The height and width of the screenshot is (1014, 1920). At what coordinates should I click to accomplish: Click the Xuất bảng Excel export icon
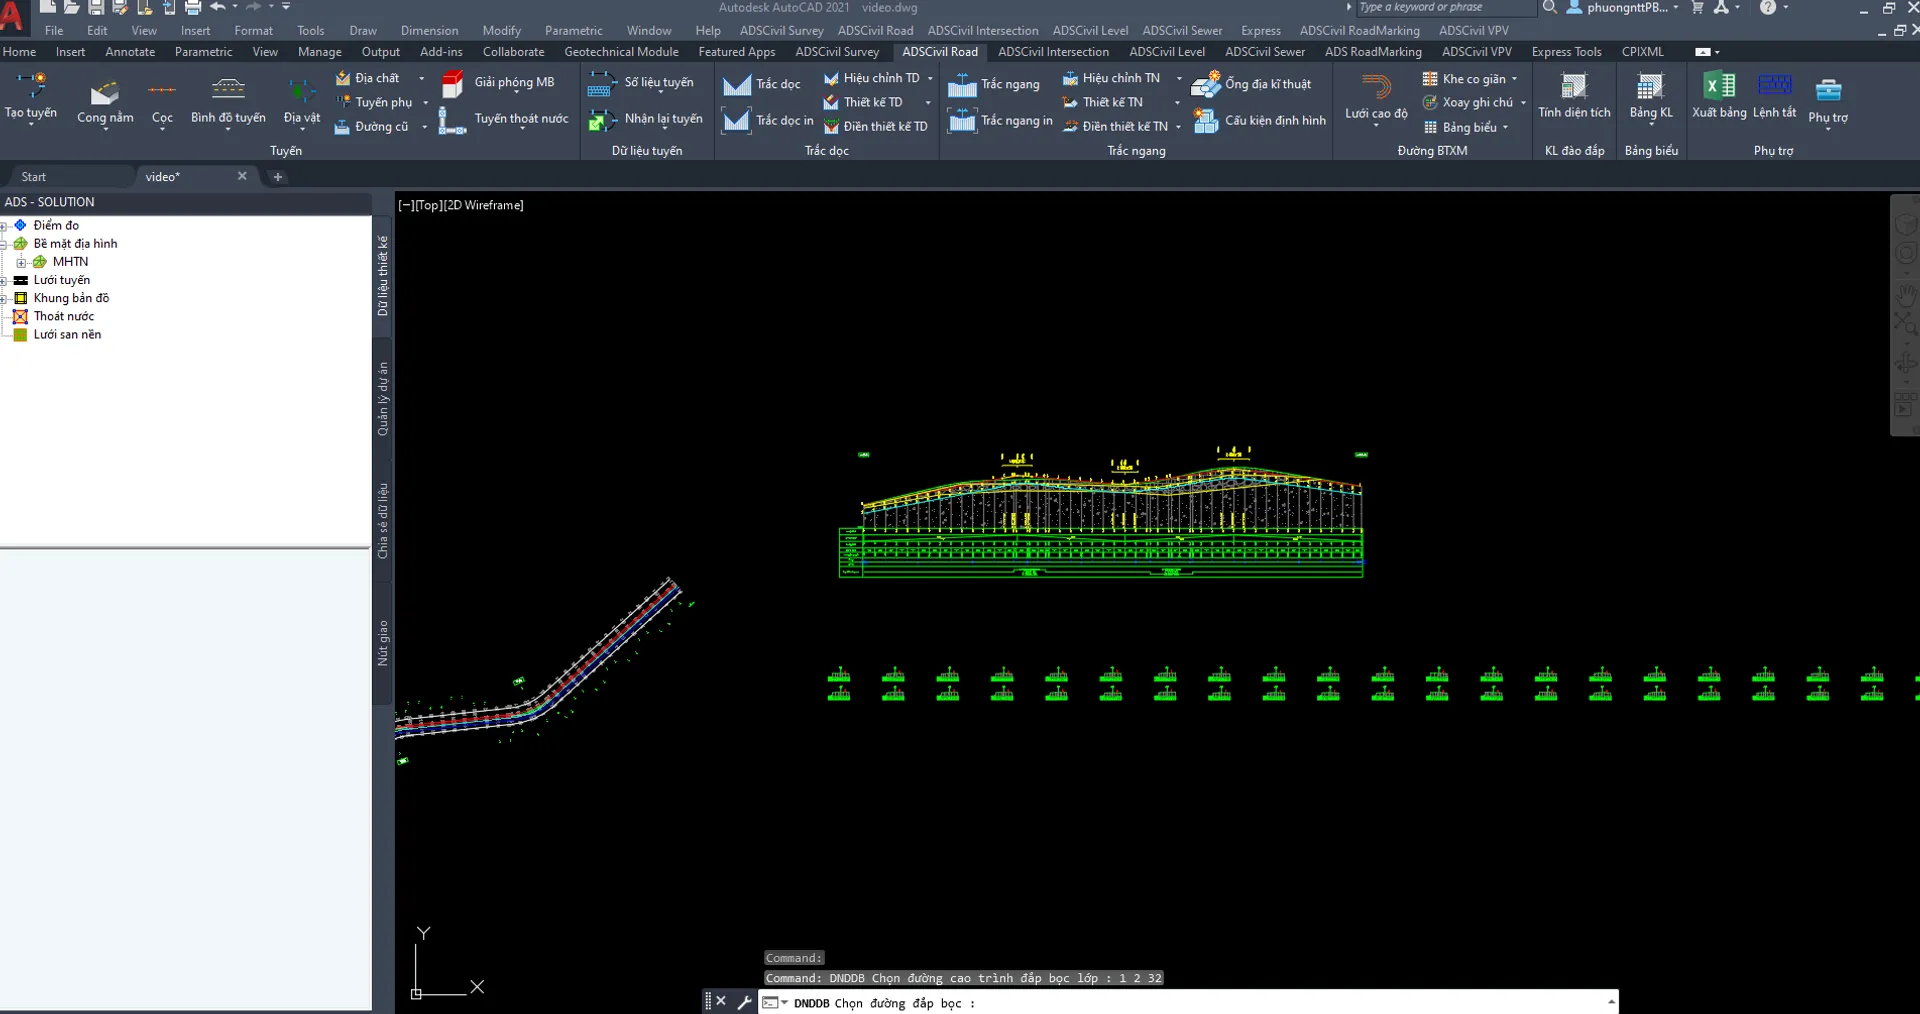(x=1719, y=86)
